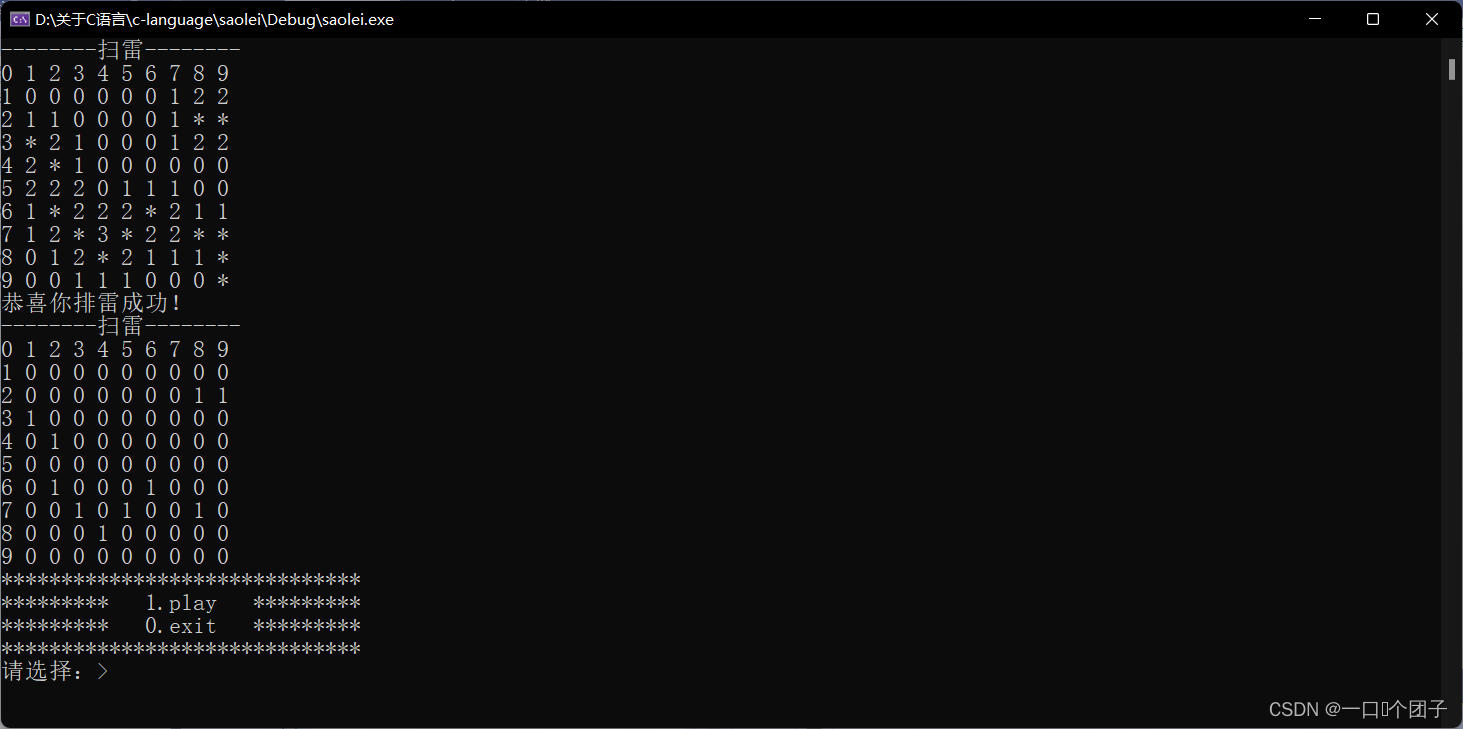Click first board row '8 0 1 2 * 2 1 1 1 *'
The image size is (1463, 729).
(x=116, y=258)
